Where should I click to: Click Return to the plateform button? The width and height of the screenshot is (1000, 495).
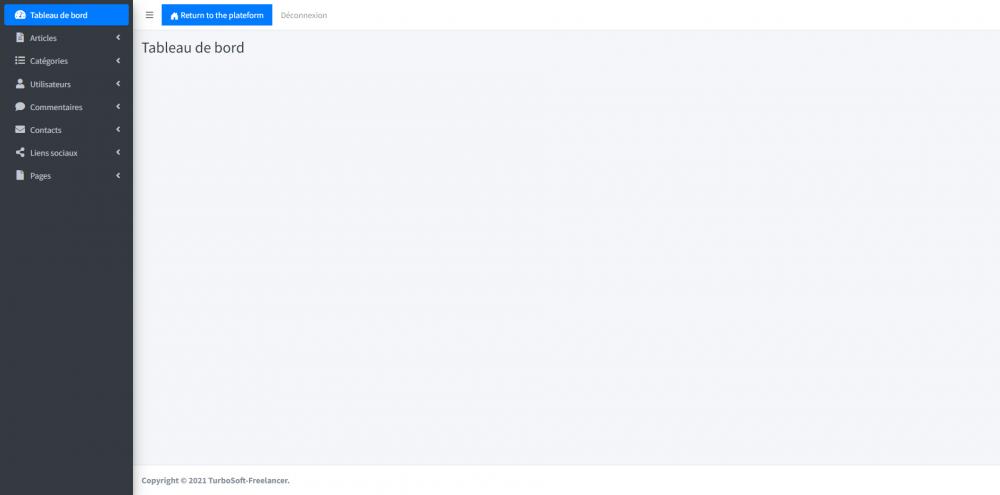click(x=217, y=15)
